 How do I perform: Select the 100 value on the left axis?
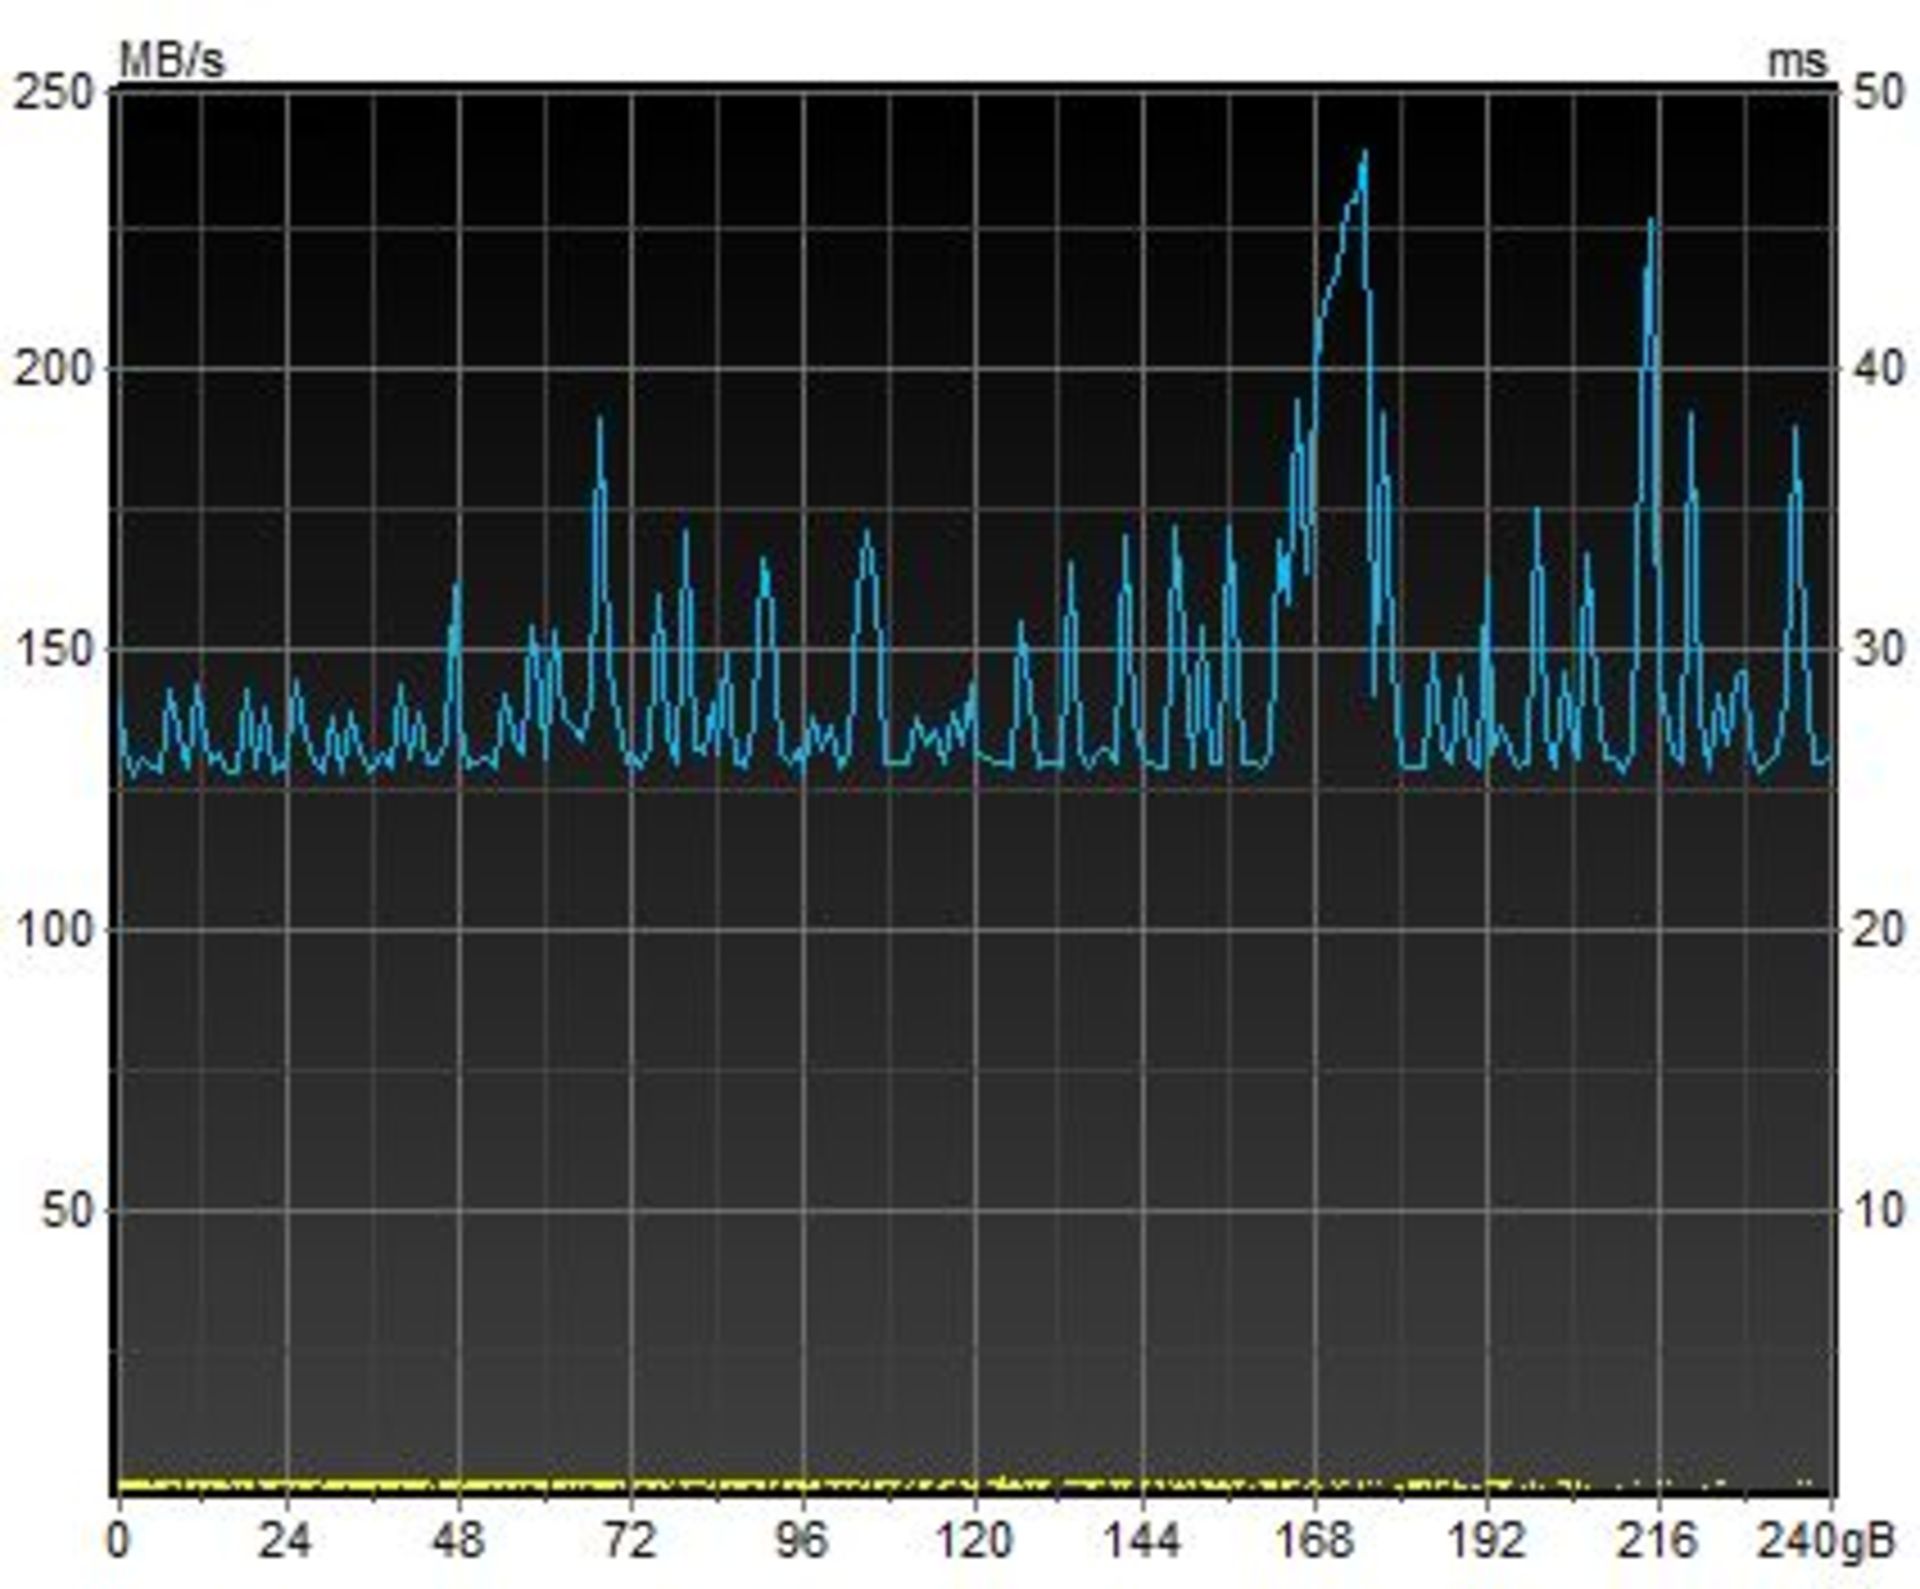click(x=52, y=930)
